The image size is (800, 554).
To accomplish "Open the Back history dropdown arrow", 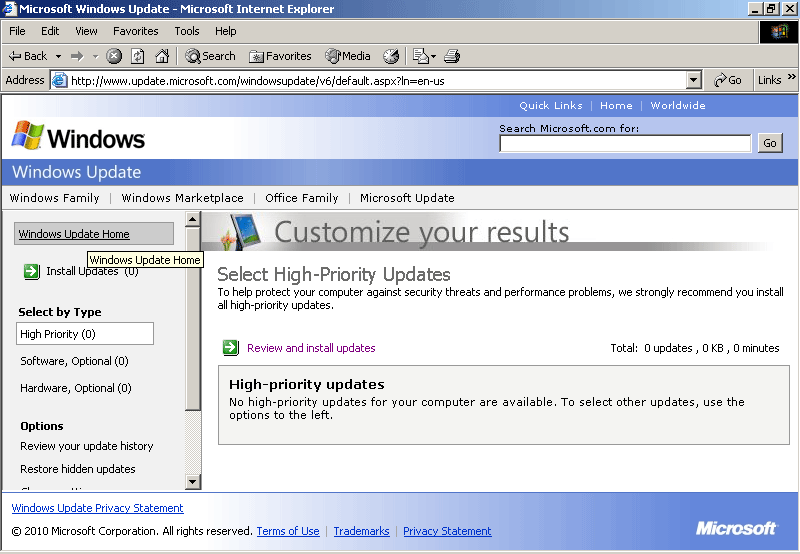I will point(58,56).
